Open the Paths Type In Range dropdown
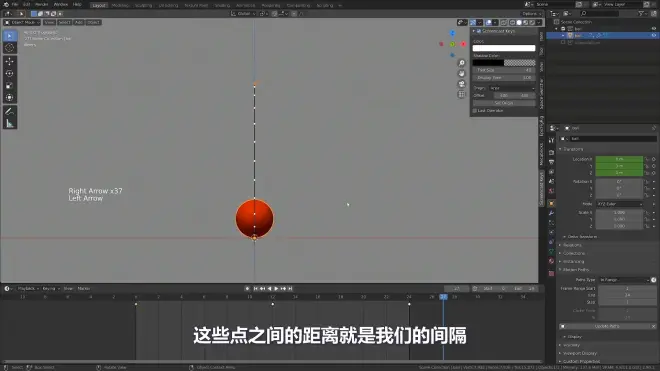 point(624,280)
